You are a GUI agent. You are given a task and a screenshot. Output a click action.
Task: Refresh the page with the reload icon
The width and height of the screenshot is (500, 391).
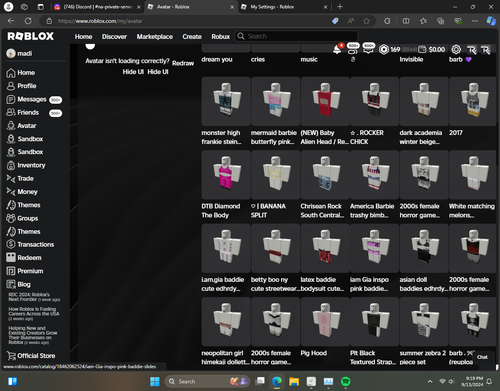(28, 21)
